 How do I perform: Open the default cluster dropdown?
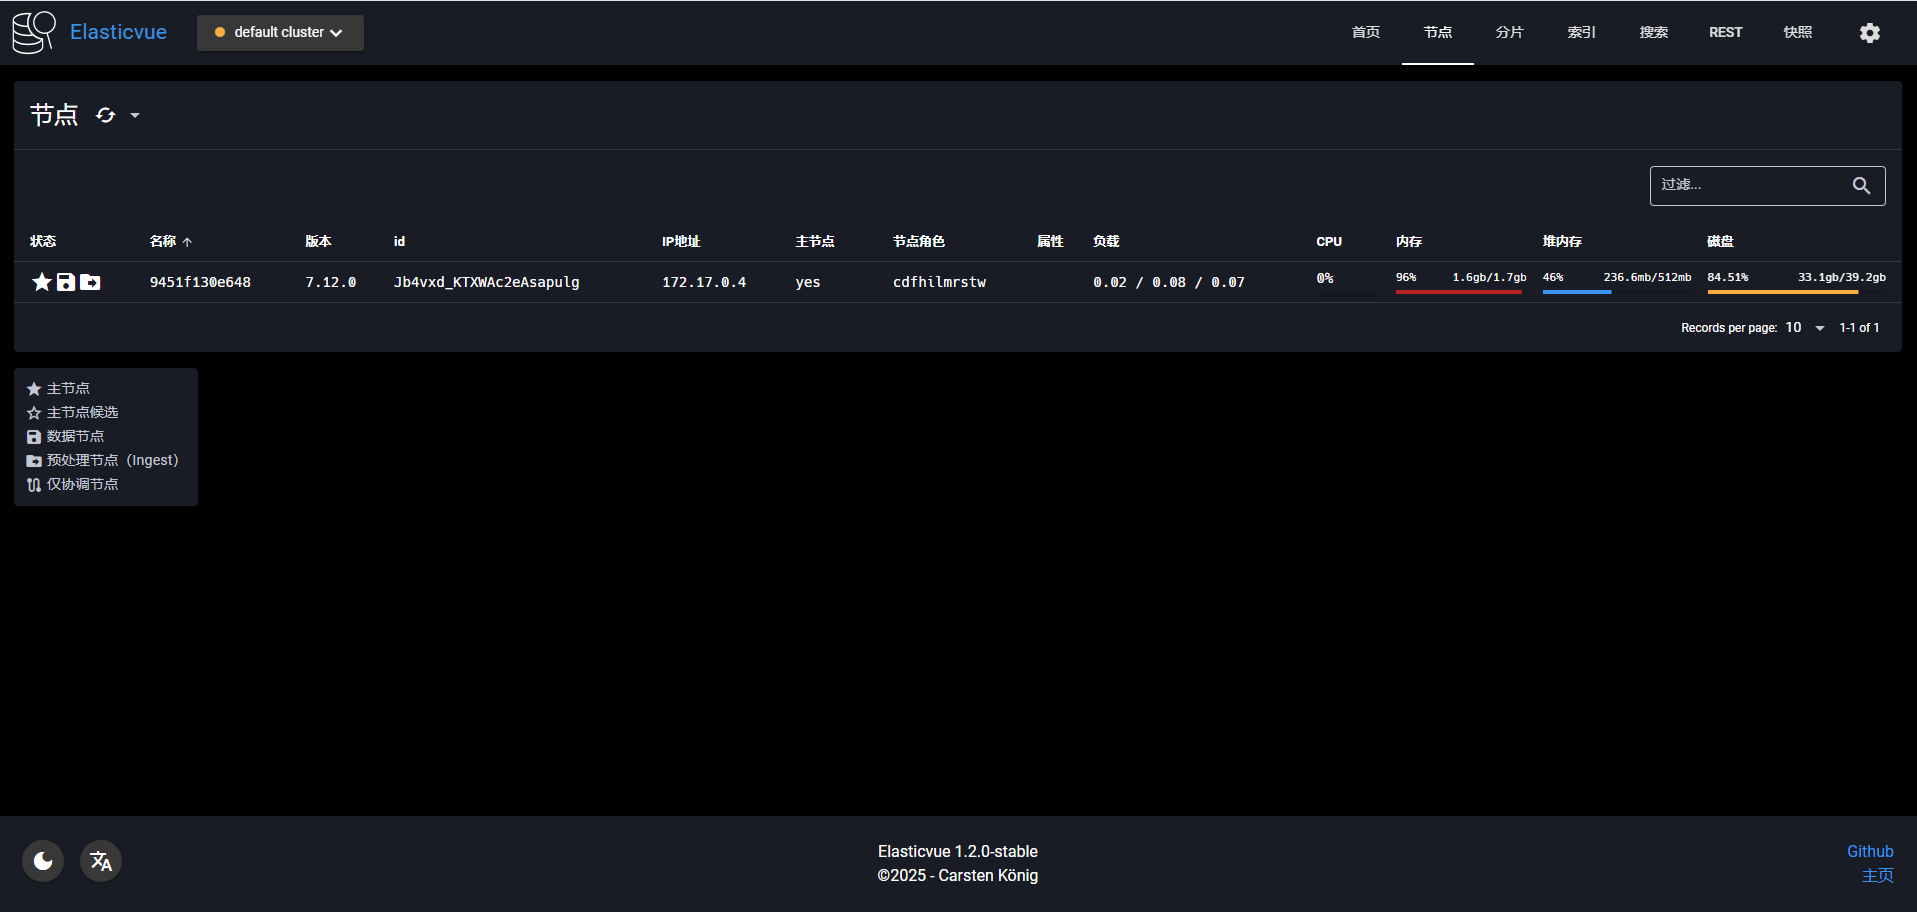point(280,33)
